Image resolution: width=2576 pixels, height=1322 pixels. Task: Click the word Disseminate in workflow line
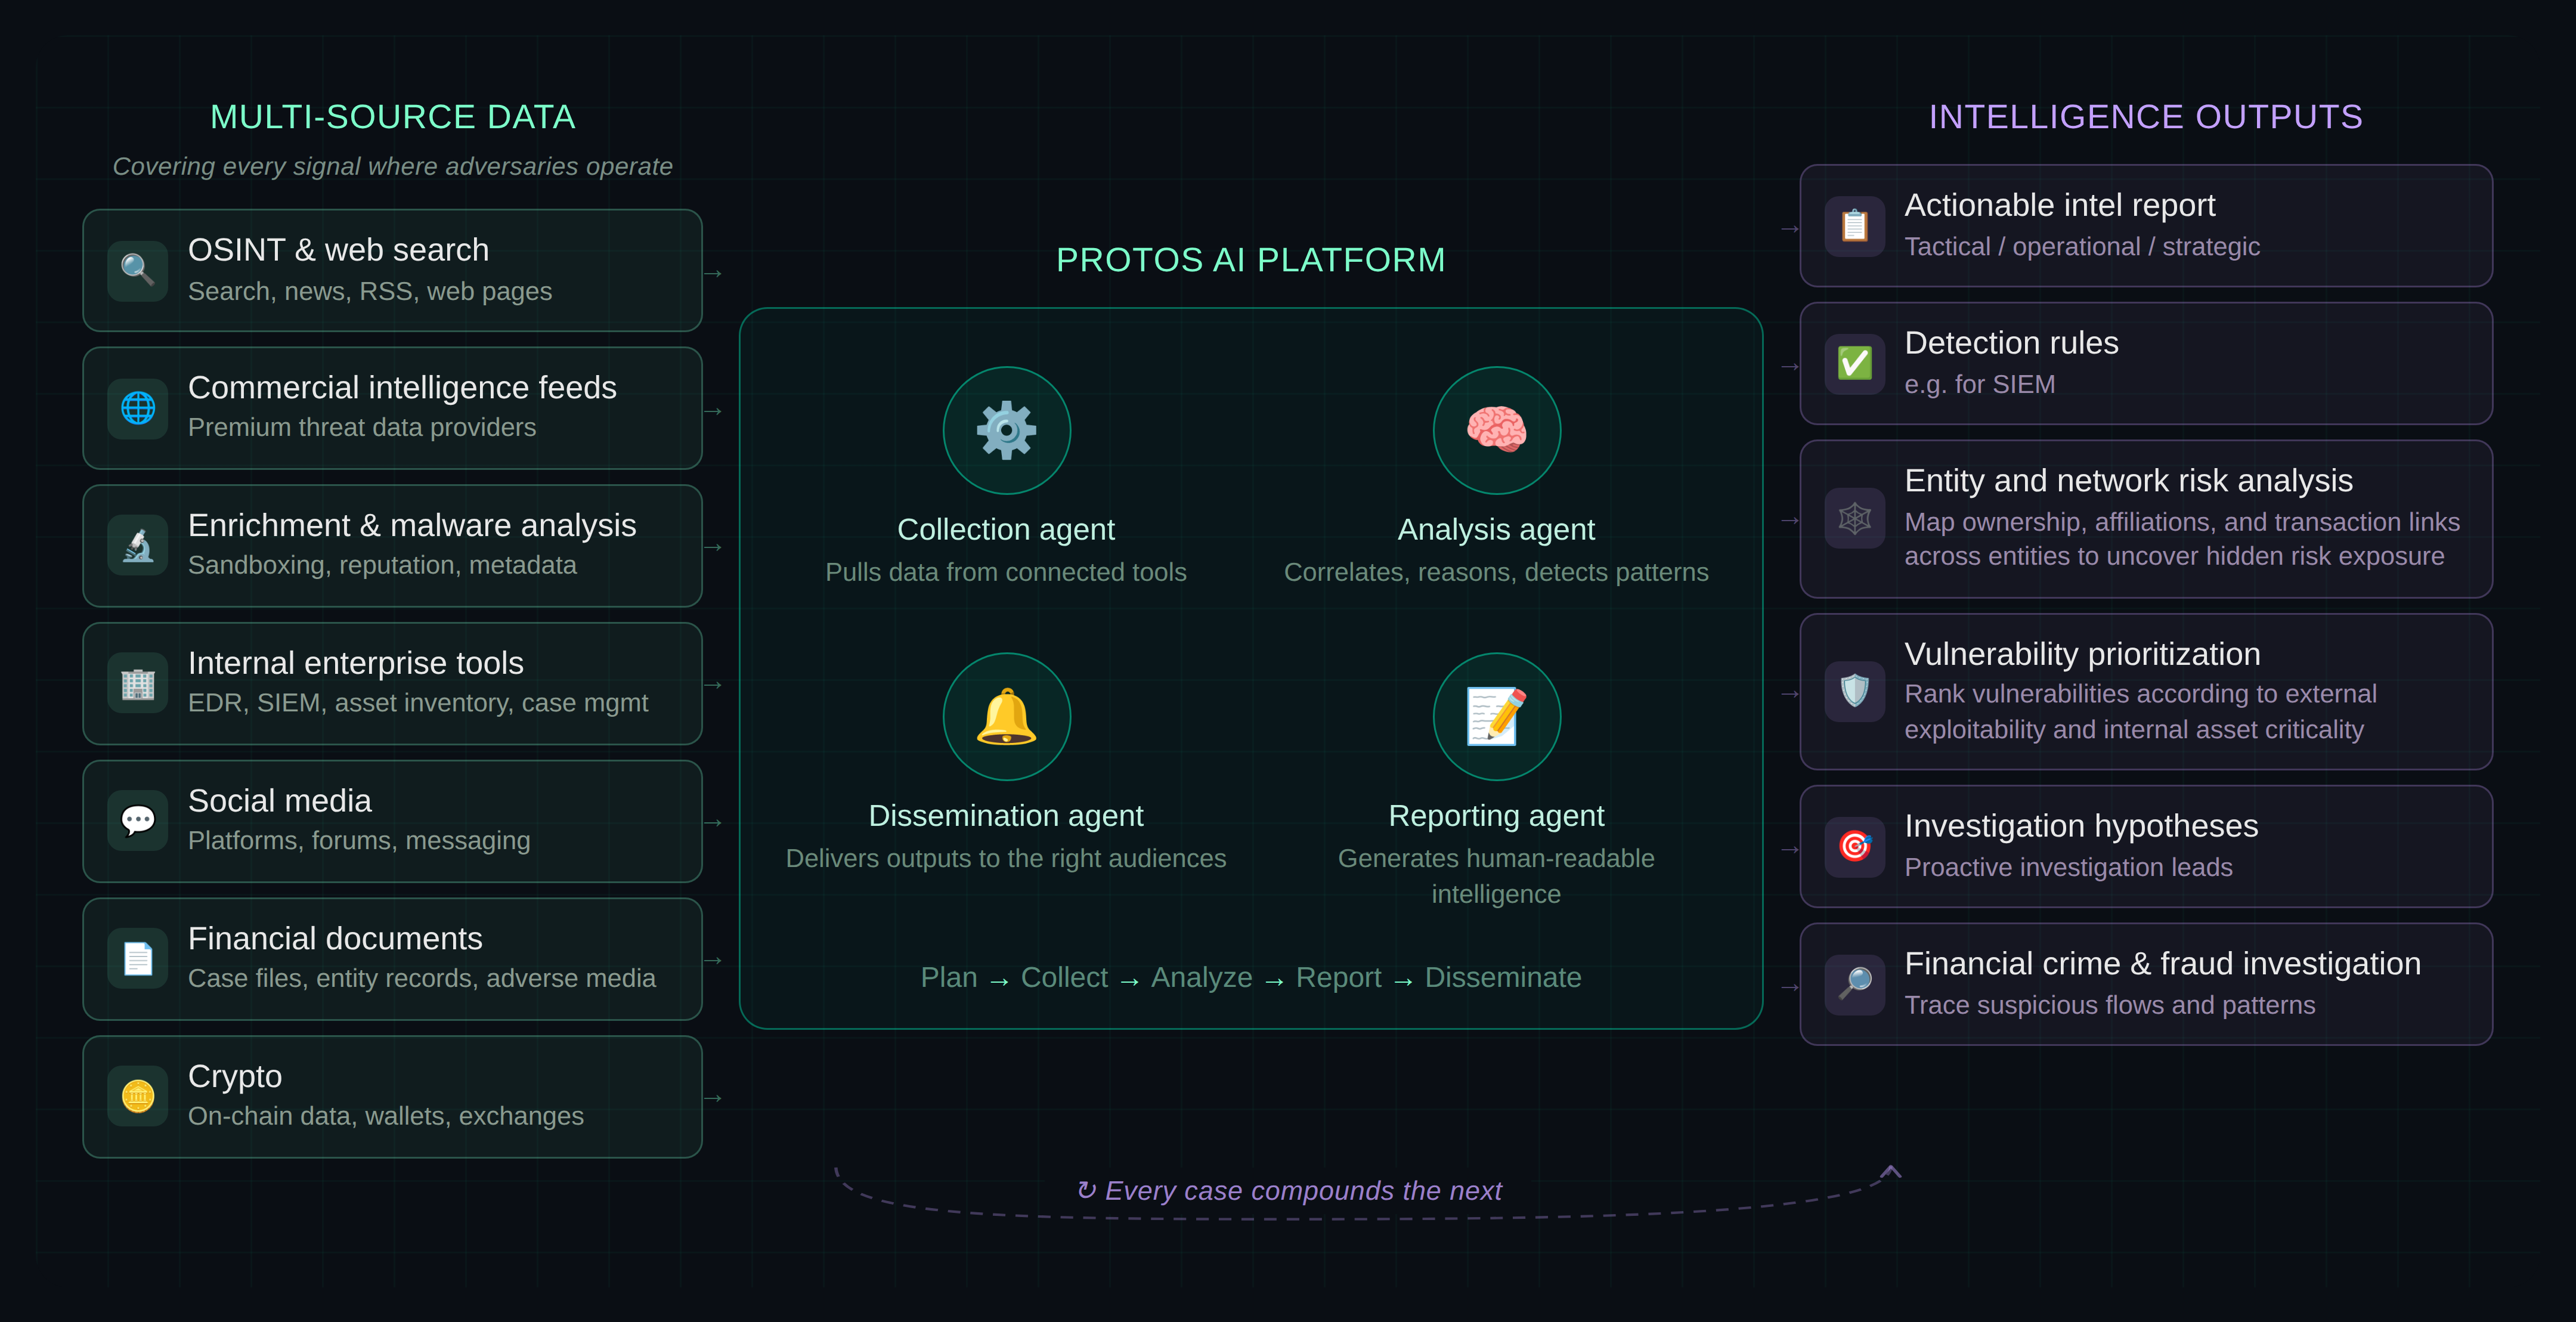[x=1503, y=977]
